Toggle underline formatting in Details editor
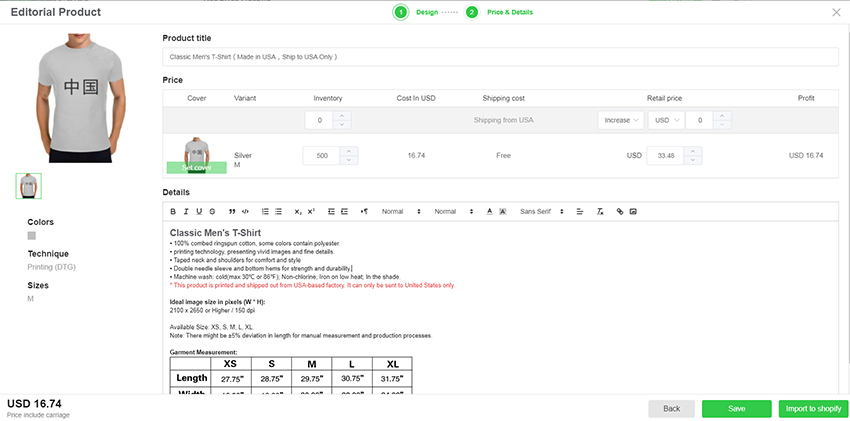The width and height of the screenshot is (850, 421). 199,211
